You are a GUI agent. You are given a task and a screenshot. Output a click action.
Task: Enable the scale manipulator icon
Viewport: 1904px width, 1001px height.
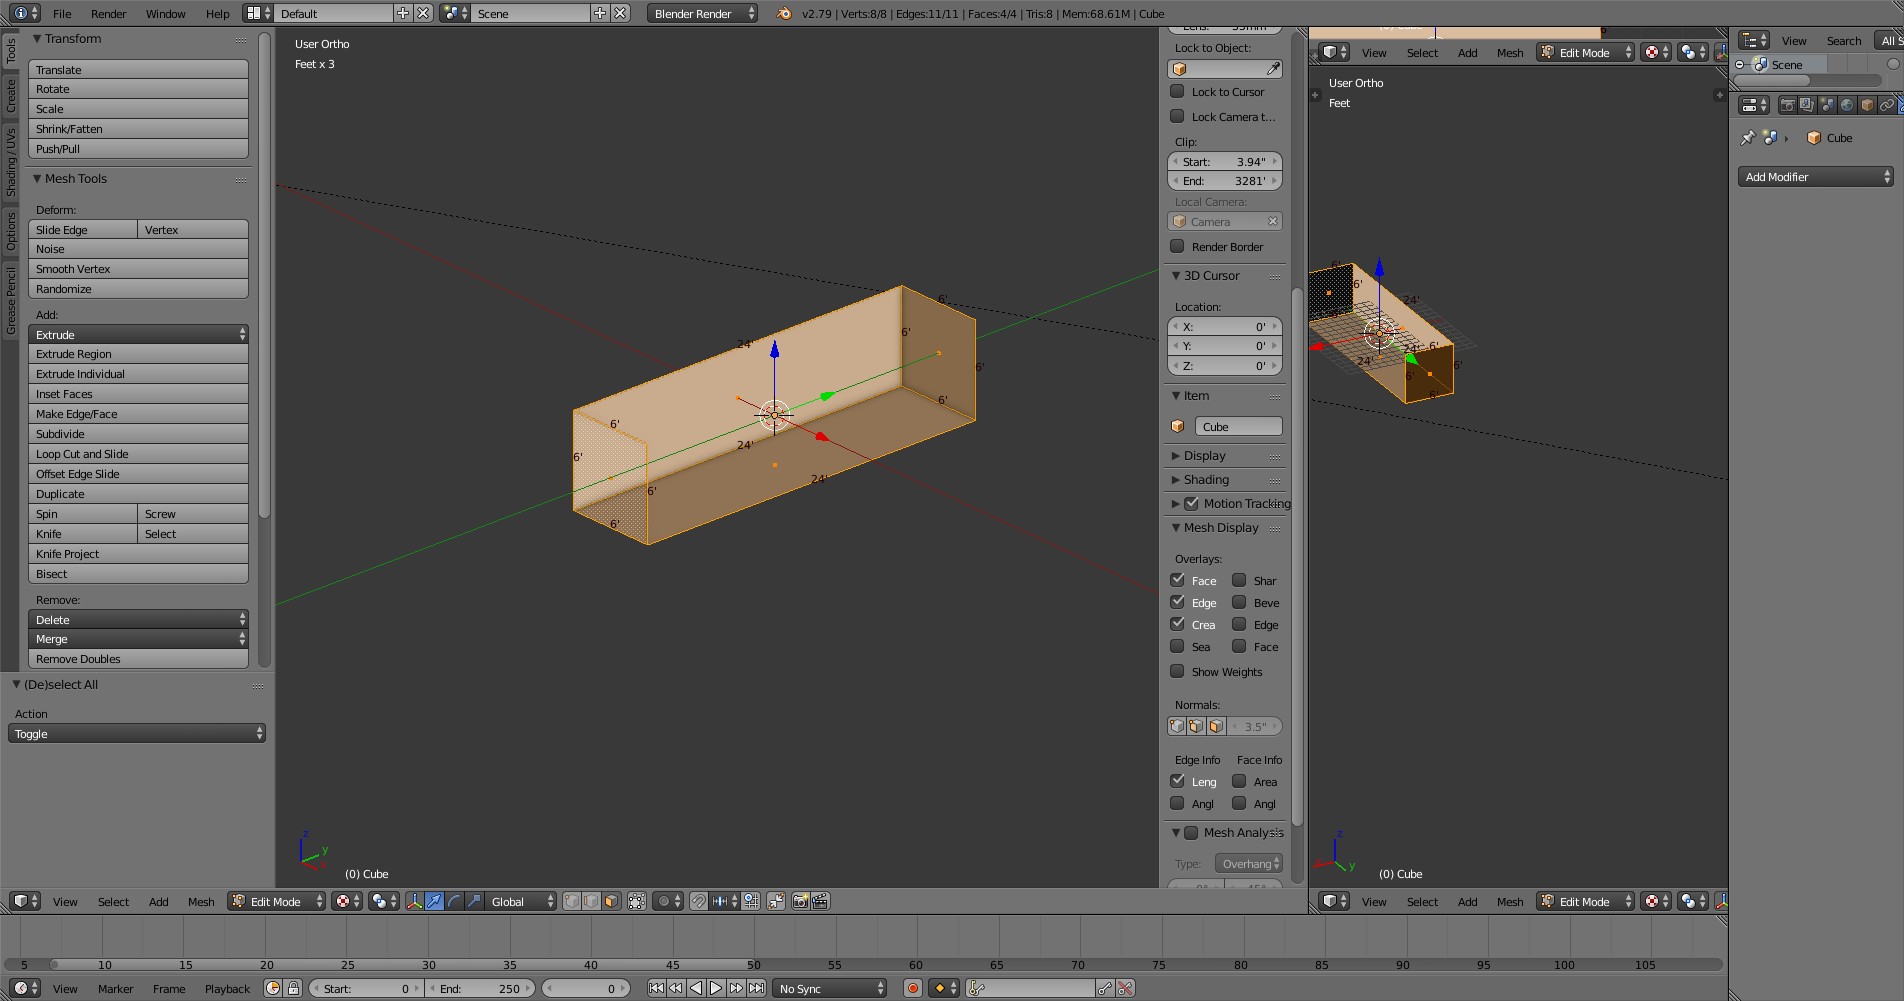[x=474, y=901]
